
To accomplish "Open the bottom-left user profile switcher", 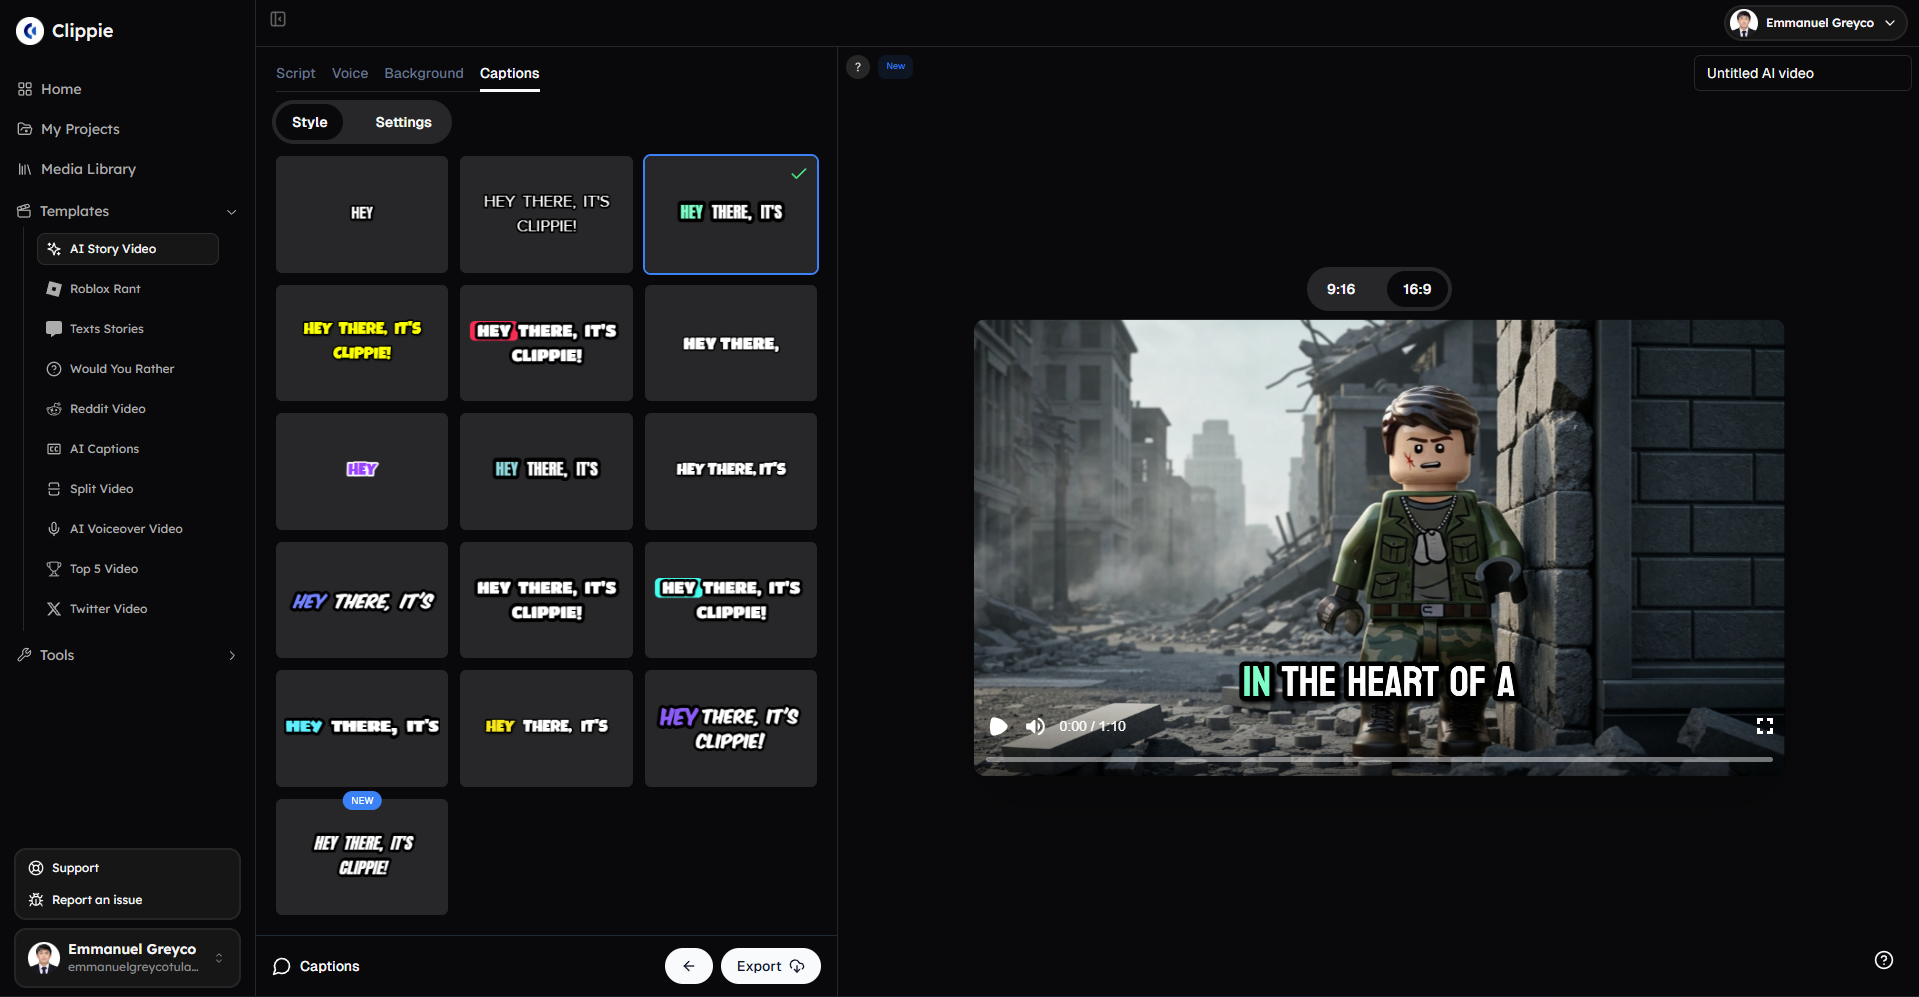I will (127, 958).
